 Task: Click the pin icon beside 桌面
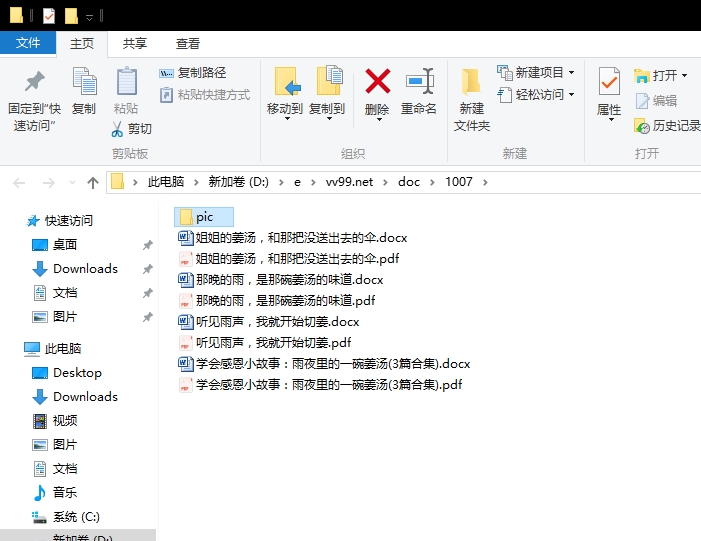pyautogui.click(x=148, y=245)
